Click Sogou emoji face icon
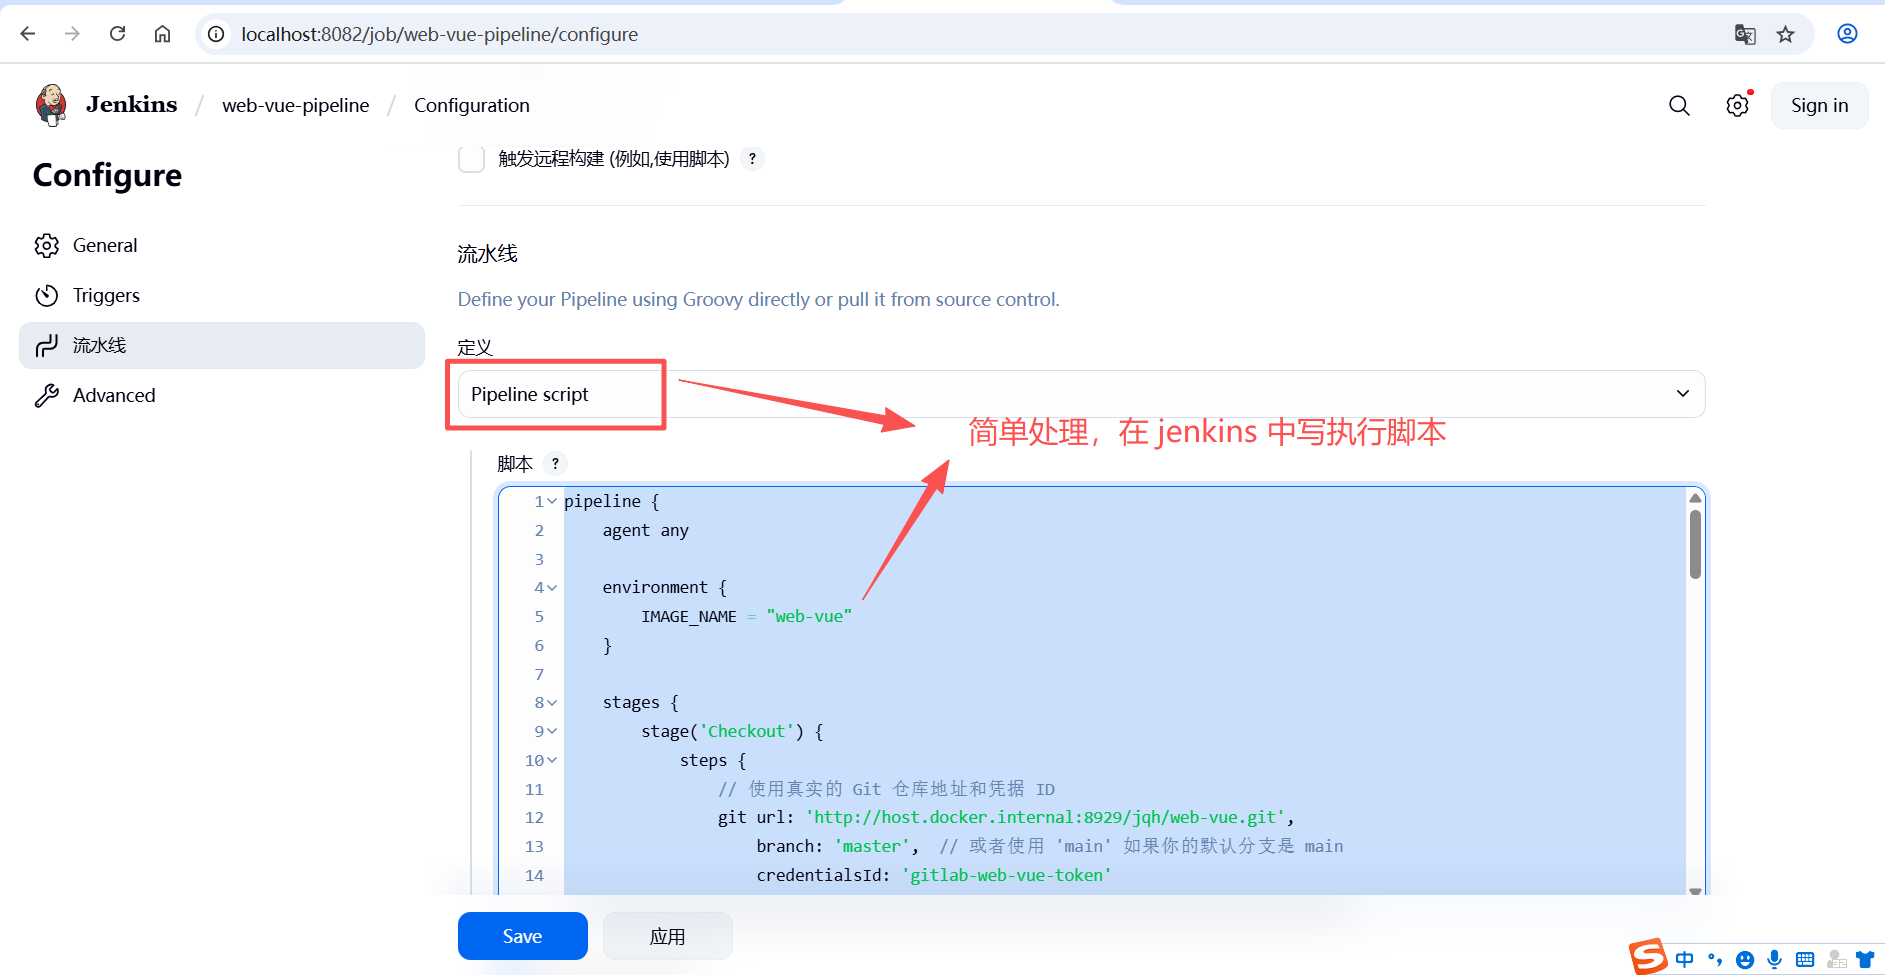The image size is (1885, 975). pos(1745,960)
